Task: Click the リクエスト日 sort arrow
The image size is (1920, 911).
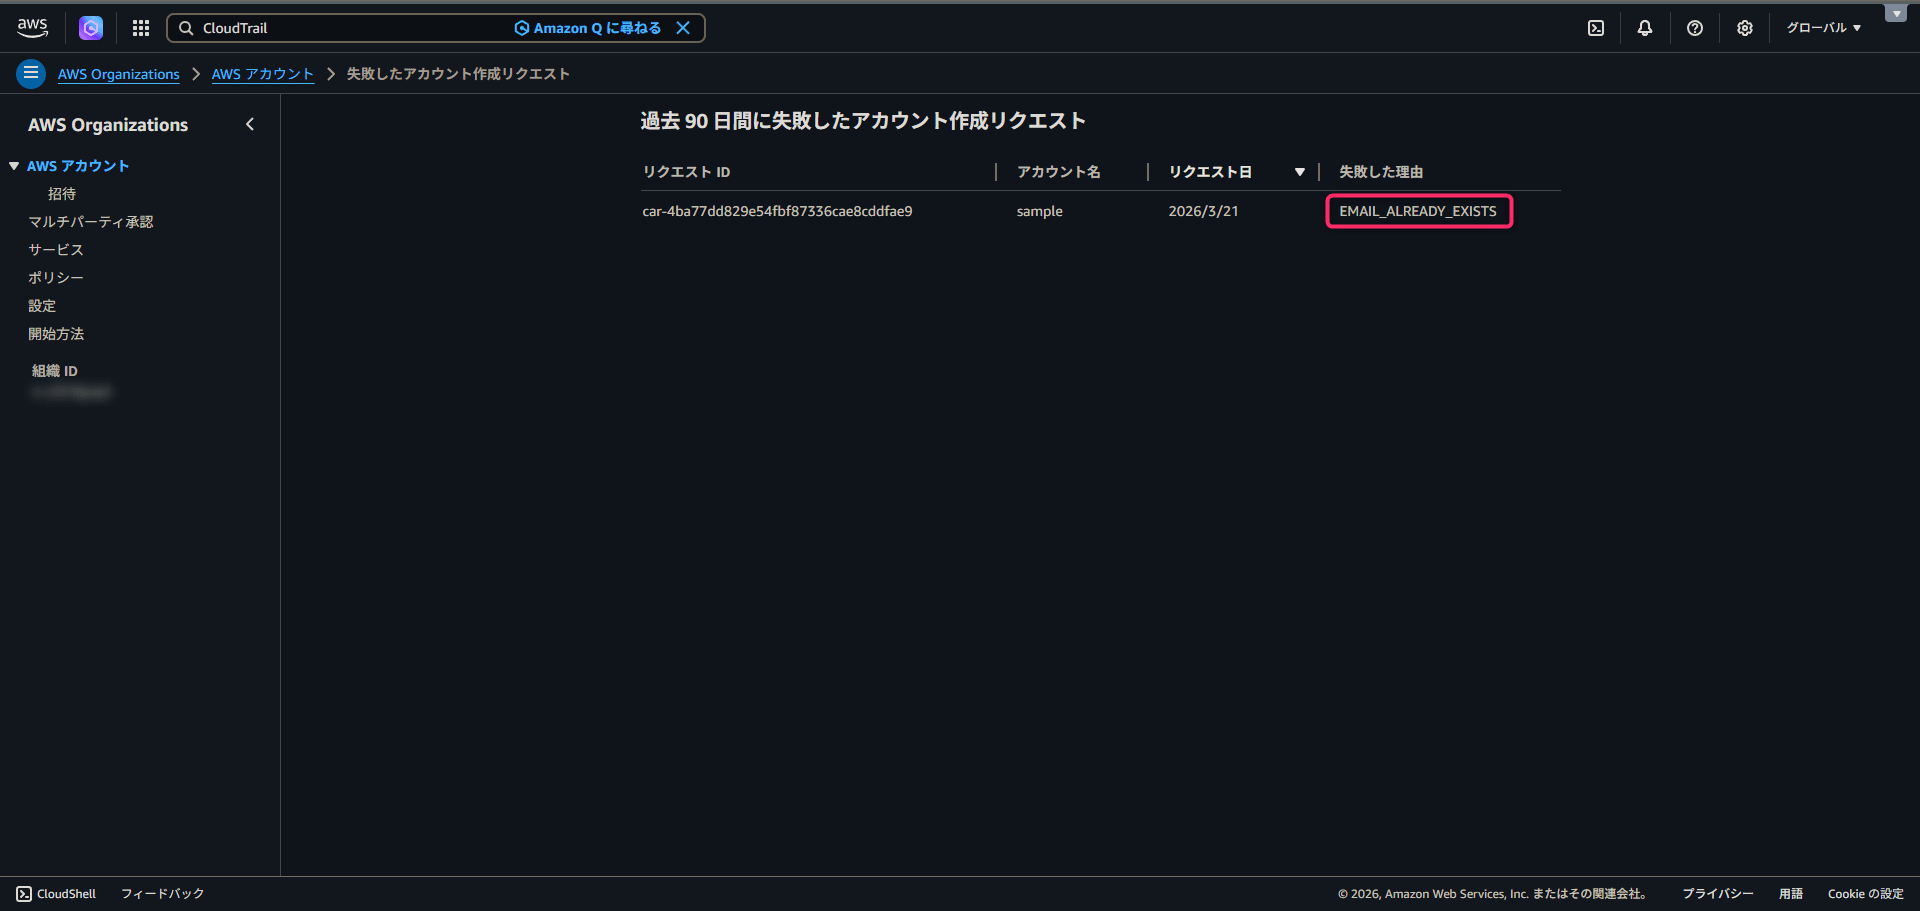Action: coord(1300,172)
